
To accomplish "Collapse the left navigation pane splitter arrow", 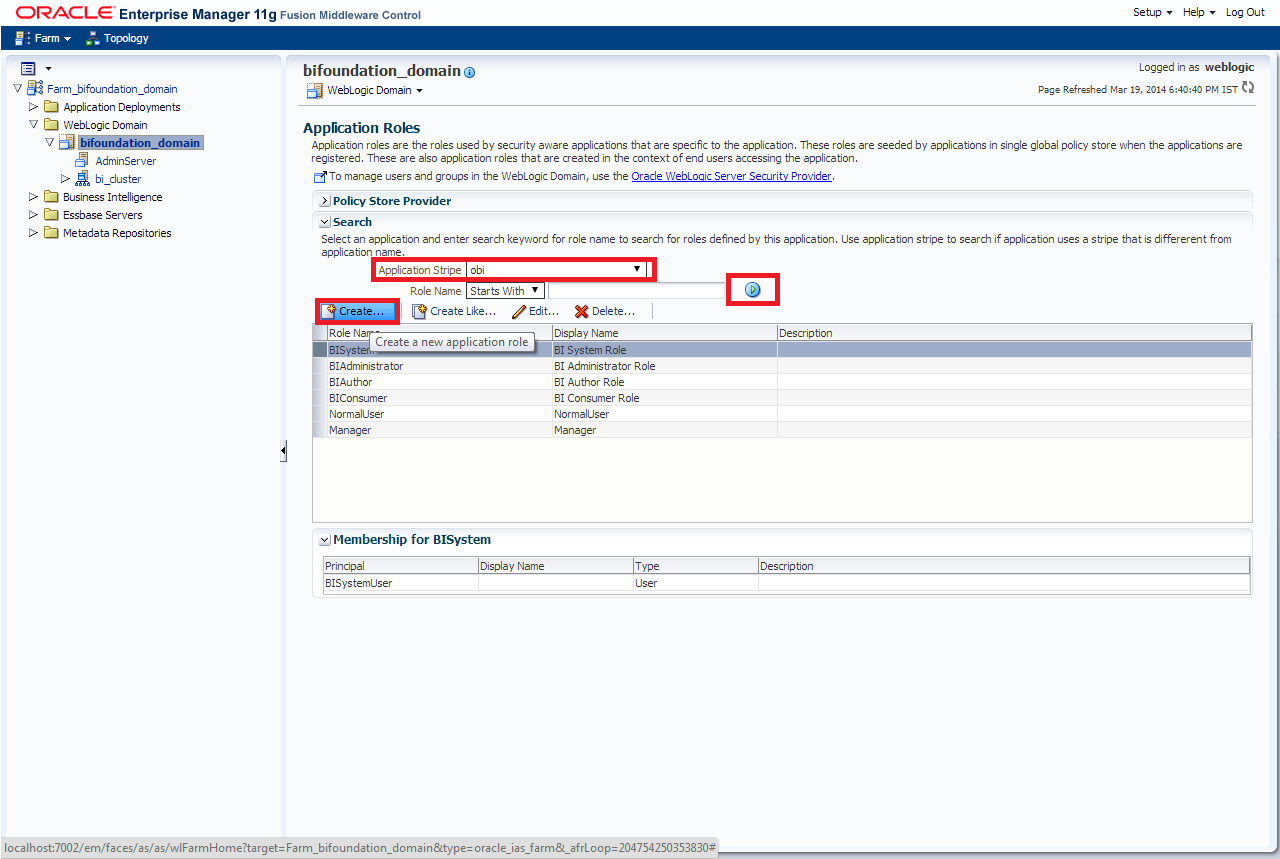I will pyautogui.click(x=283, y=451).
